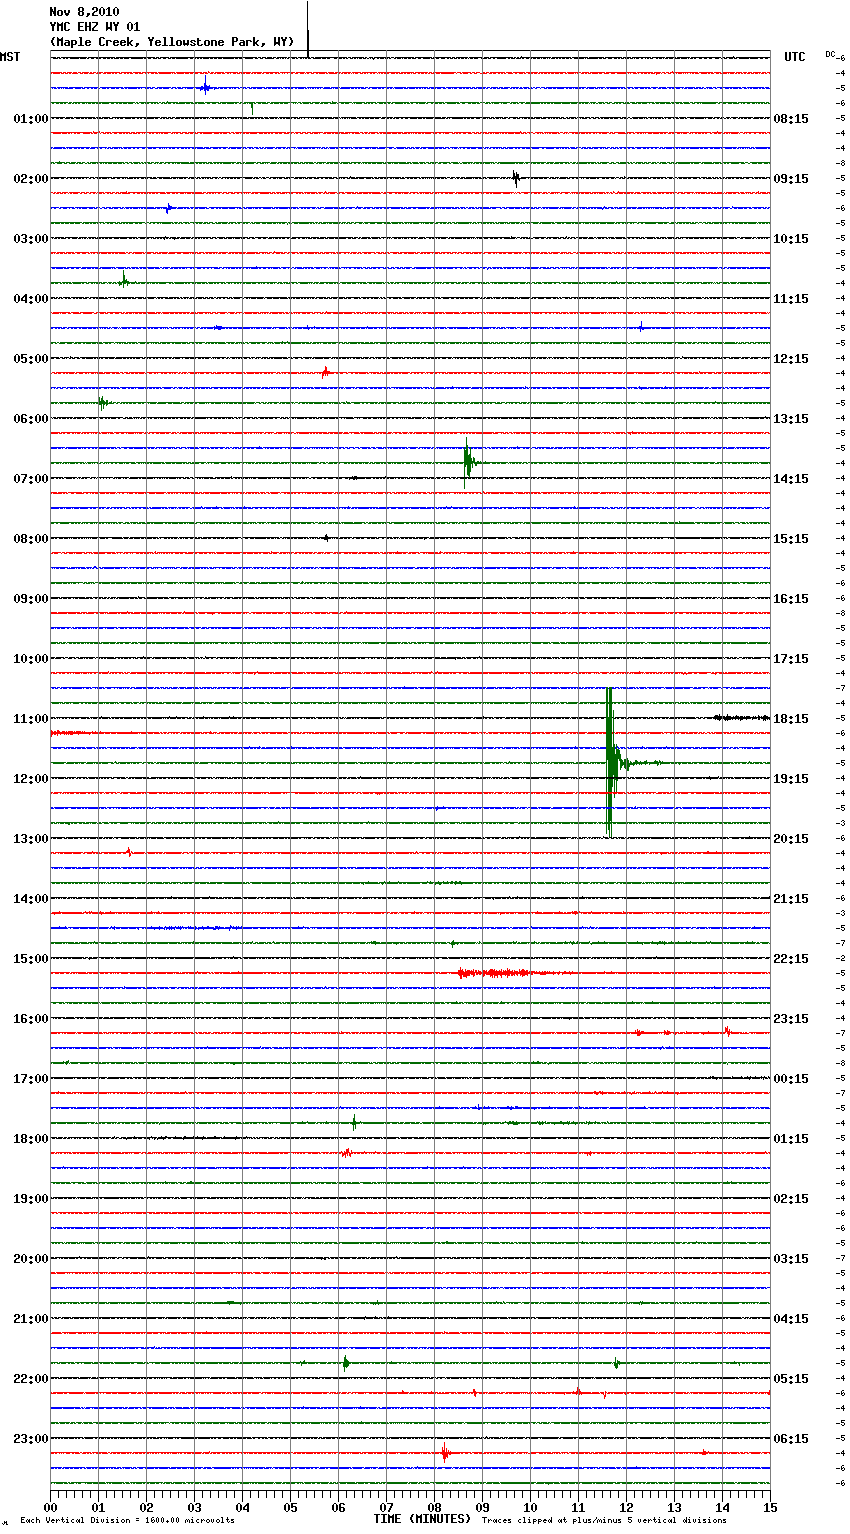Click the date heading 'Nov 8,2010'
Screen dimensions: 850x1534
[84, 12]
